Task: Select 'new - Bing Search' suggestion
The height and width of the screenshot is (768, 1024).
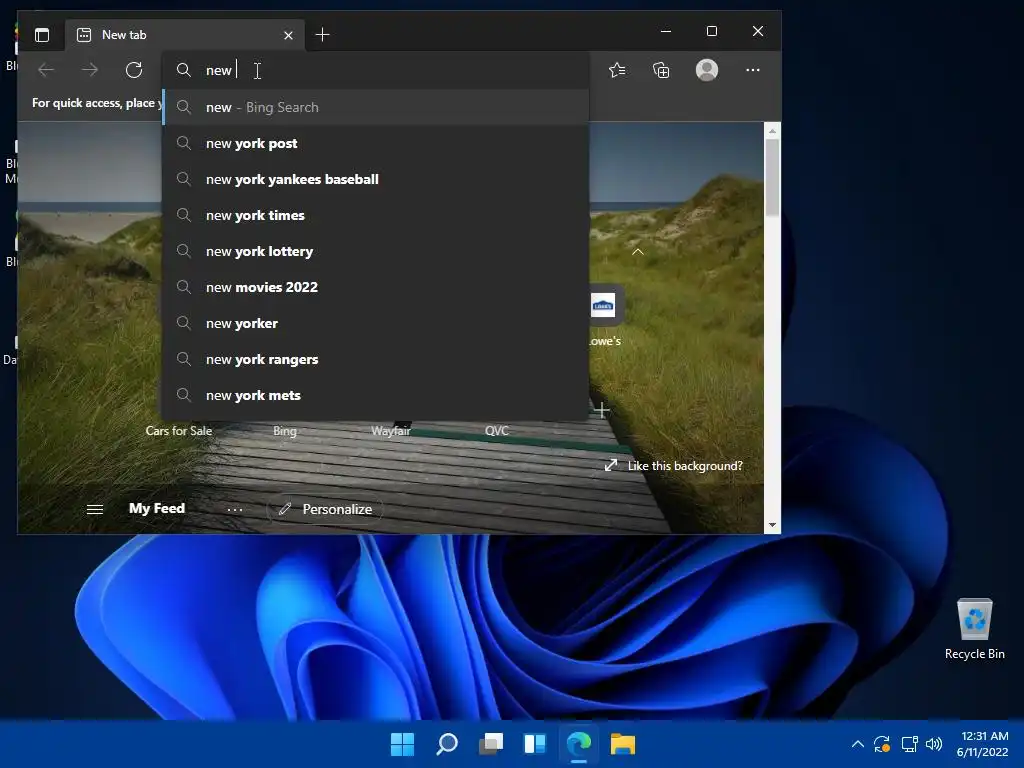Action: click(376, 107)
